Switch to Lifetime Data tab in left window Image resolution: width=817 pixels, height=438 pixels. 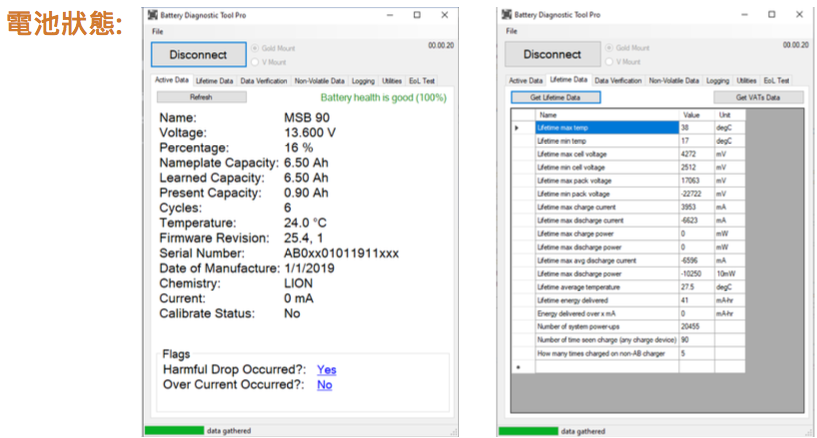(214, 81)
